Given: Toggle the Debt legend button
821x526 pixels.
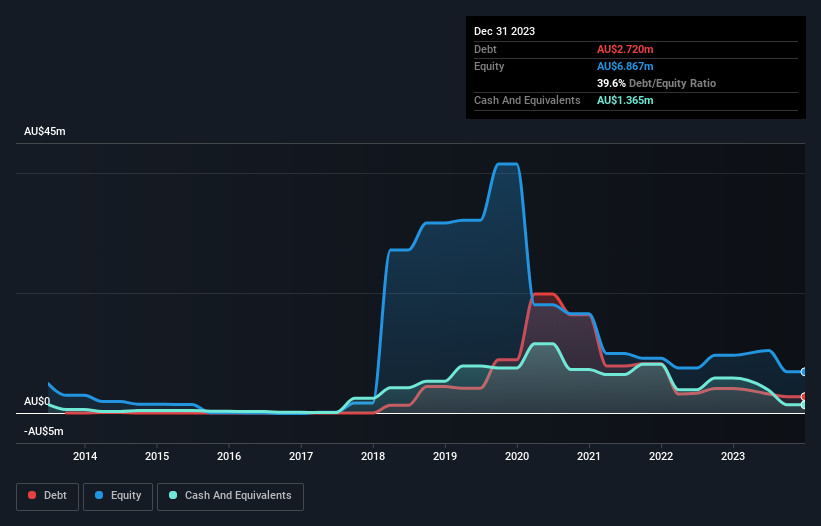Looking at the screenshot, I should point(48,496).
